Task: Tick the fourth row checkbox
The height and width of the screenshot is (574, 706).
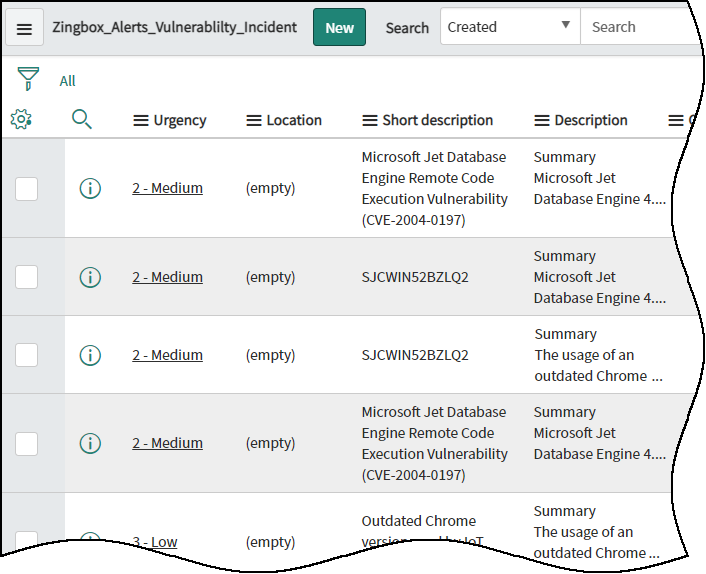Action: [27, 443]
